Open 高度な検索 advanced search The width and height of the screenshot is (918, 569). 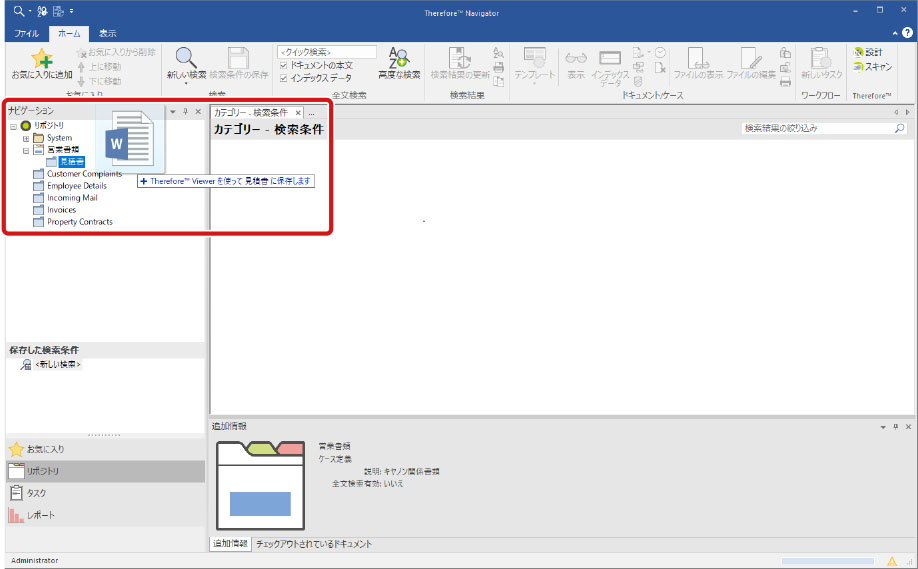point(398,58)
